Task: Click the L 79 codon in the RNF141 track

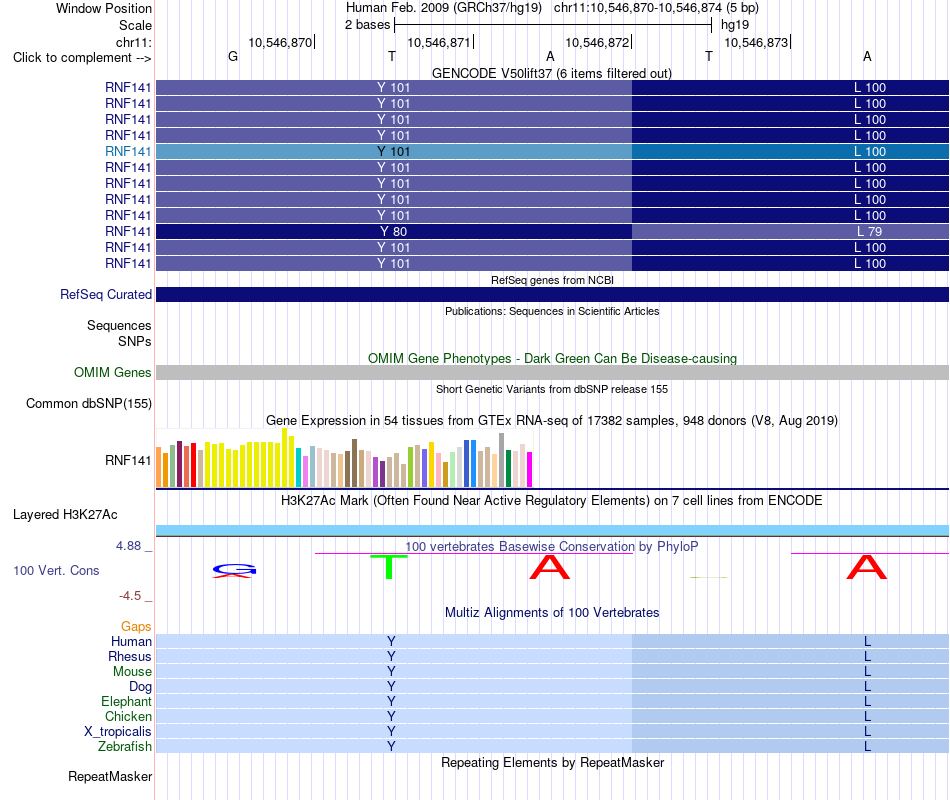Action: point(869,232)
